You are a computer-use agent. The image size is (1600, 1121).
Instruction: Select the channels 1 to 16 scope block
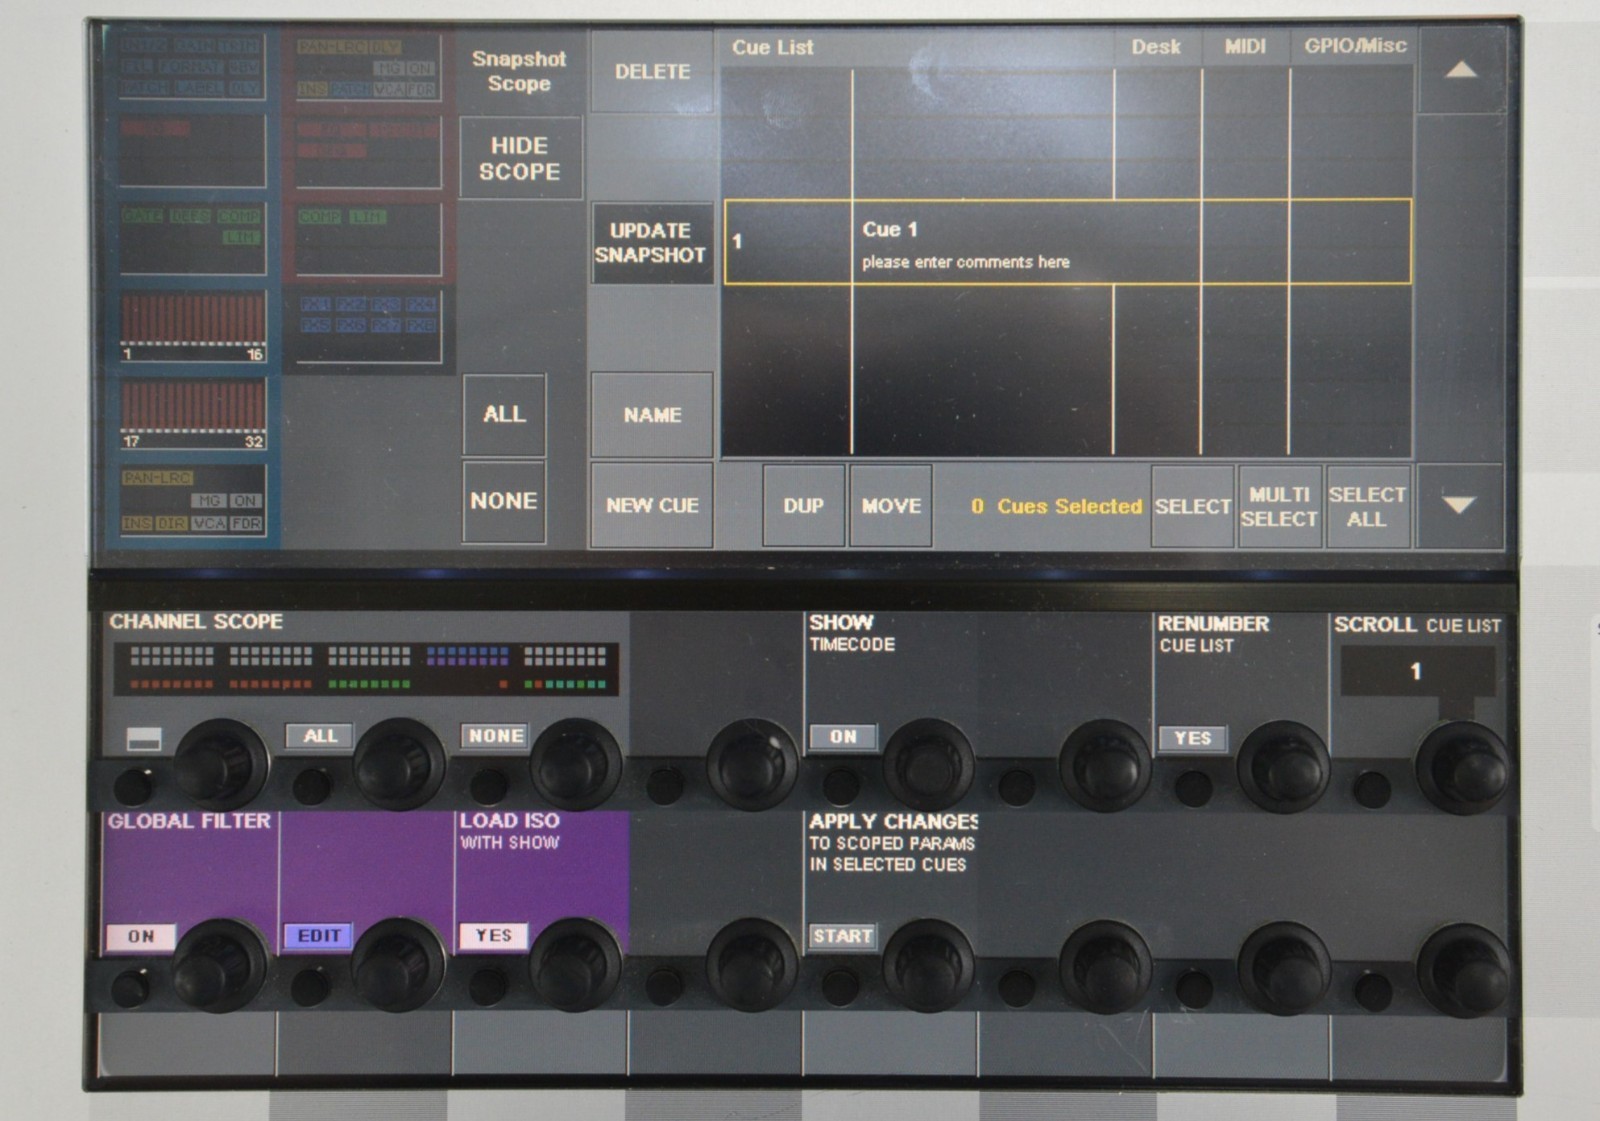193,326
